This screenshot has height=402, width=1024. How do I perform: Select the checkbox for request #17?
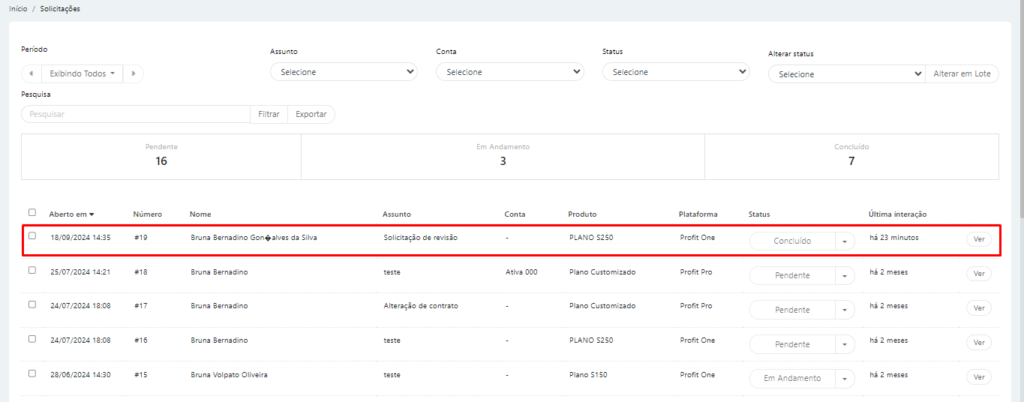pos(32,304)
